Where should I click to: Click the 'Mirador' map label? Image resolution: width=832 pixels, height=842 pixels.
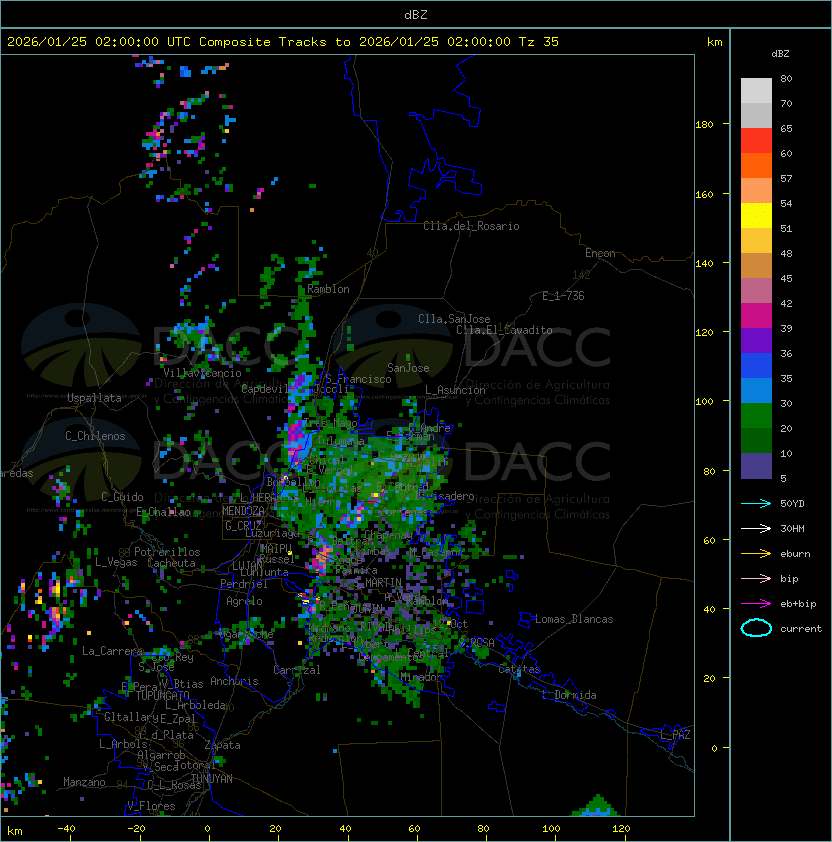[x=419, y=678]
